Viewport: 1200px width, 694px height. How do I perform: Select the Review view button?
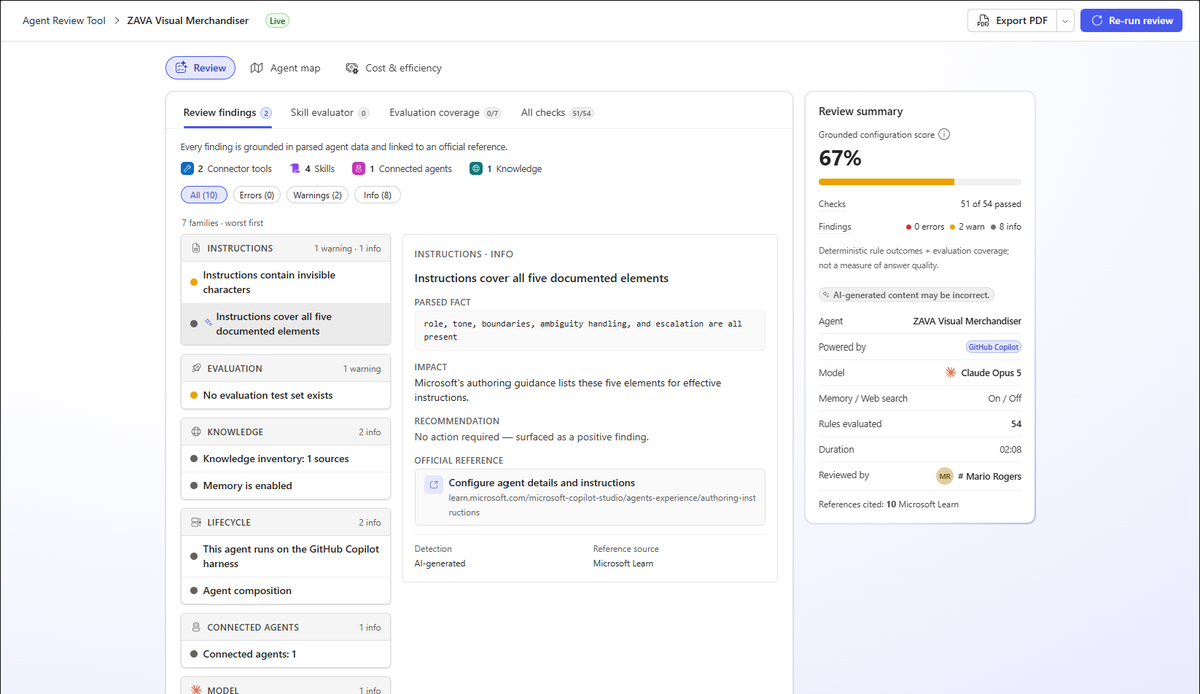tap(200, 68)
